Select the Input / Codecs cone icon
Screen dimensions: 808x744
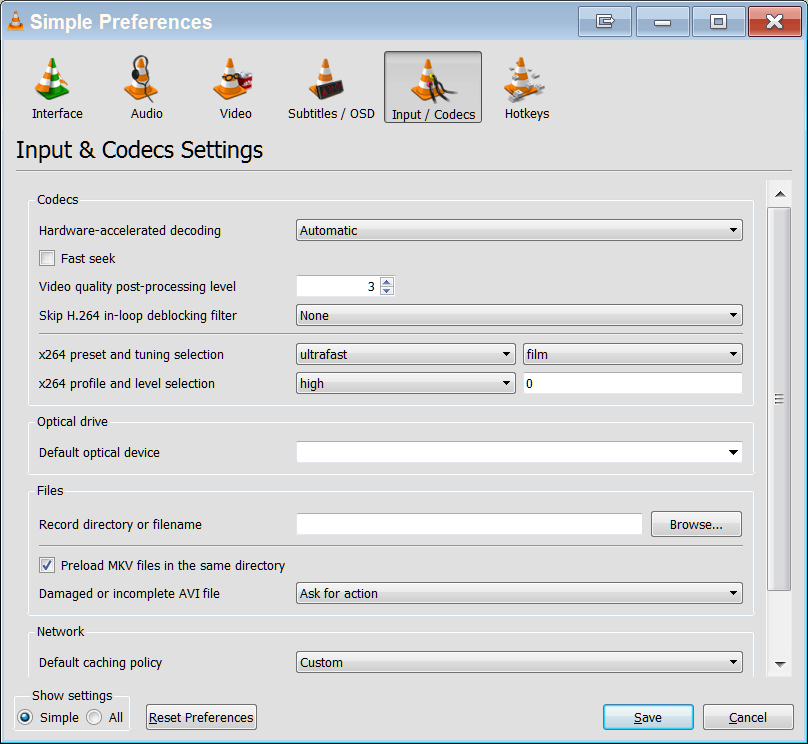click(433, 81)
